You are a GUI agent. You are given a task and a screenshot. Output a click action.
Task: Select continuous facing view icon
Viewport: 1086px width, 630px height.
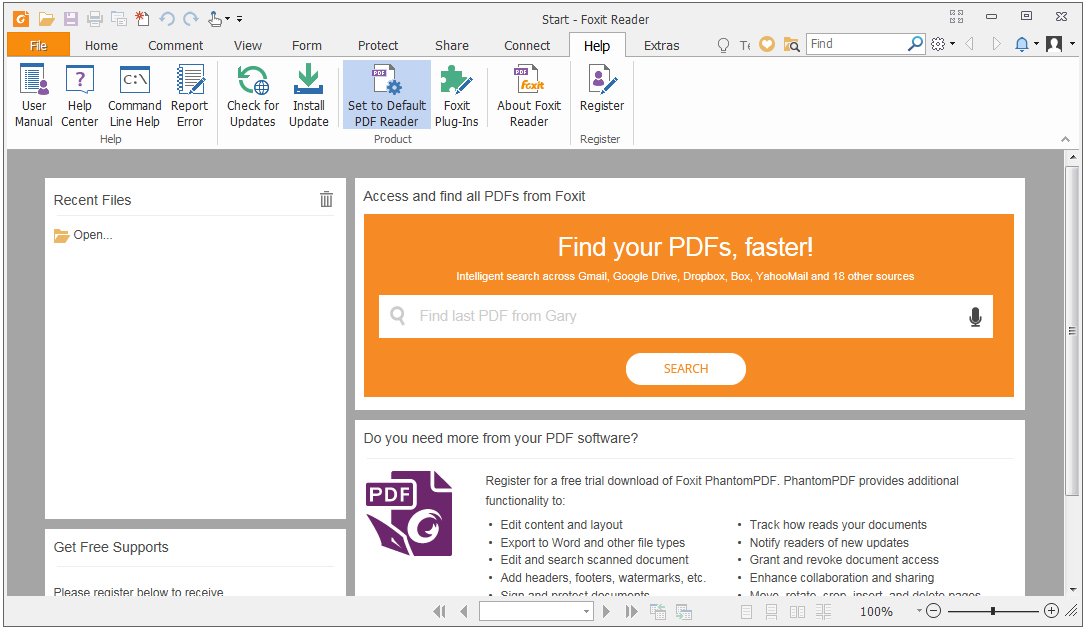click(824, 612)
